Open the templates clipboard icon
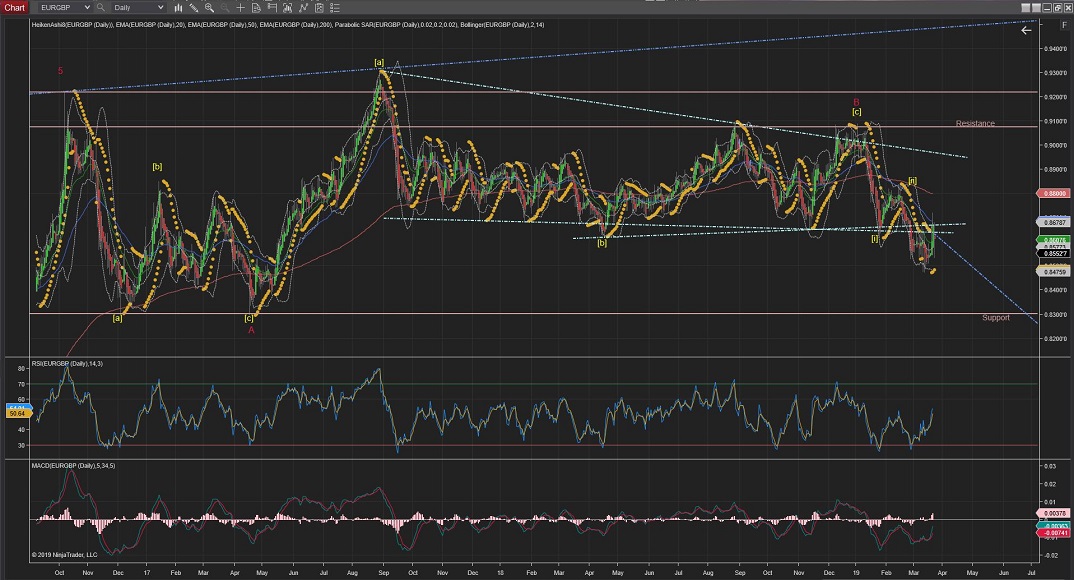1074x580 pixels. 319,8
